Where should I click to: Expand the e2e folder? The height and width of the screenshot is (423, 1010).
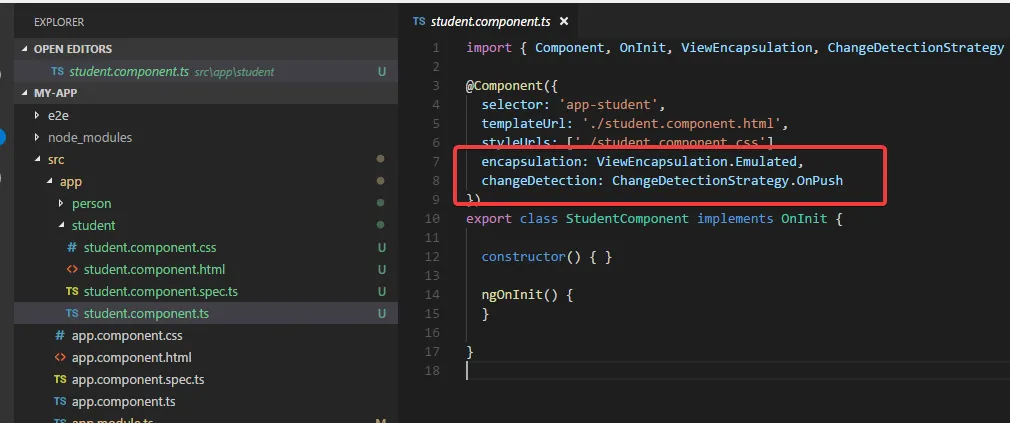pos(37,116)
